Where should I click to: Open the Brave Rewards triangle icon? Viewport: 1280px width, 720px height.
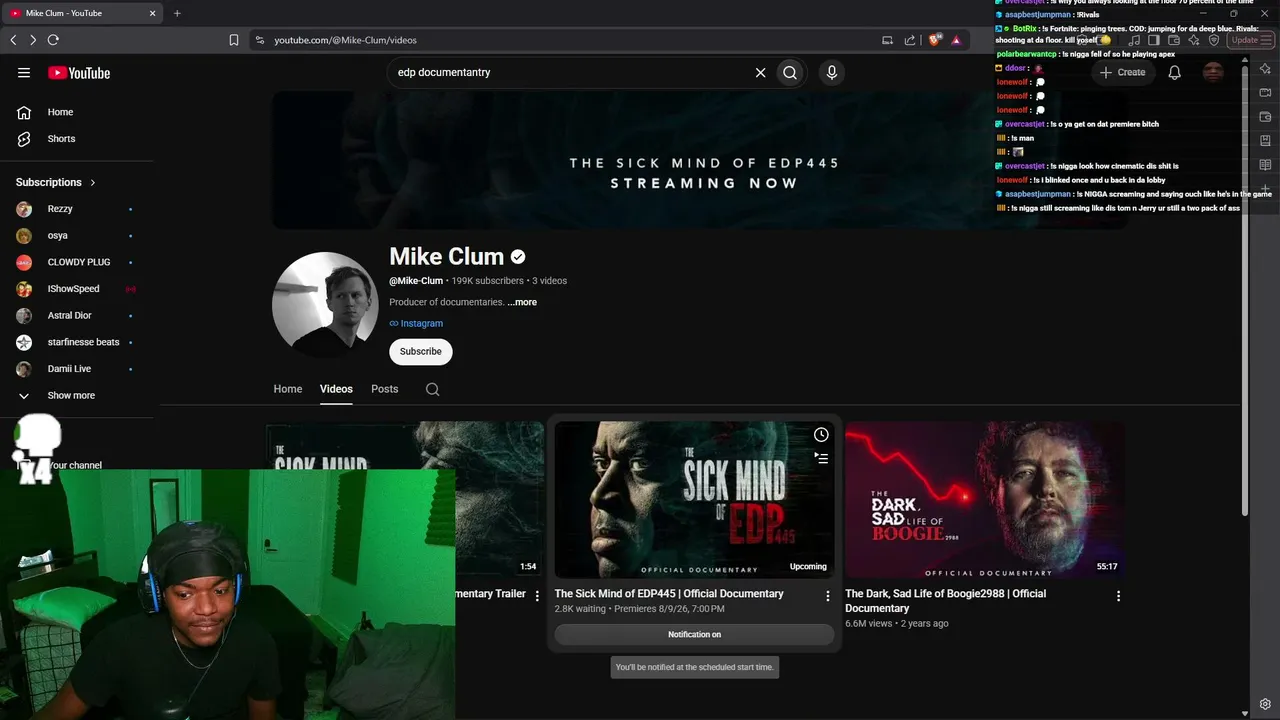tap(956, 40)
